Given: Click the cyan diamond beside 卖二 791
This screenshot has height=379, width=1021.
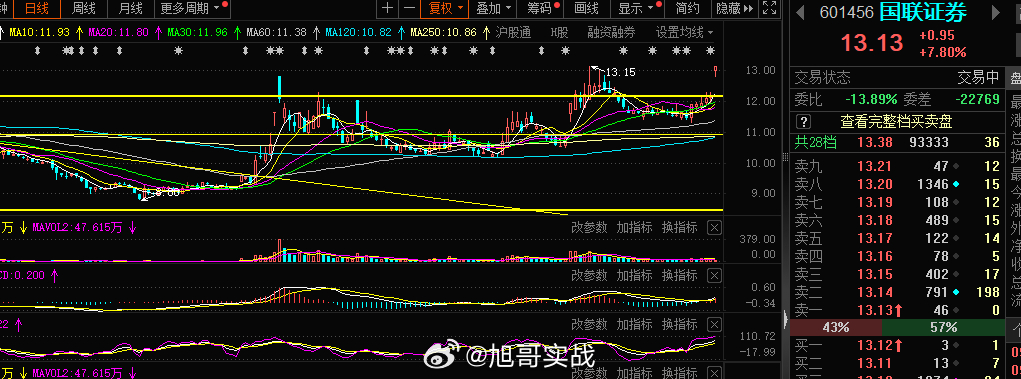Looking at the screenshot, I should [x=956, y=293].
